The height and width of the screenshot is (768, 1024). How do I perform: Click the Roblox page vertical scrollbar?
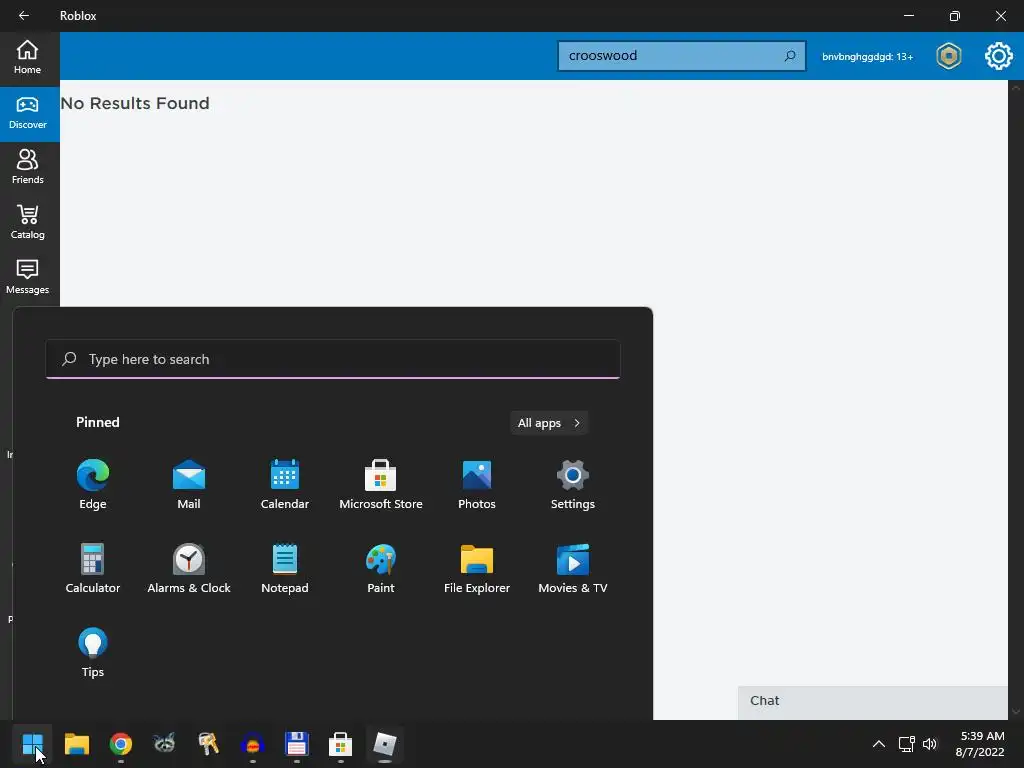[x=1016, y=400]
